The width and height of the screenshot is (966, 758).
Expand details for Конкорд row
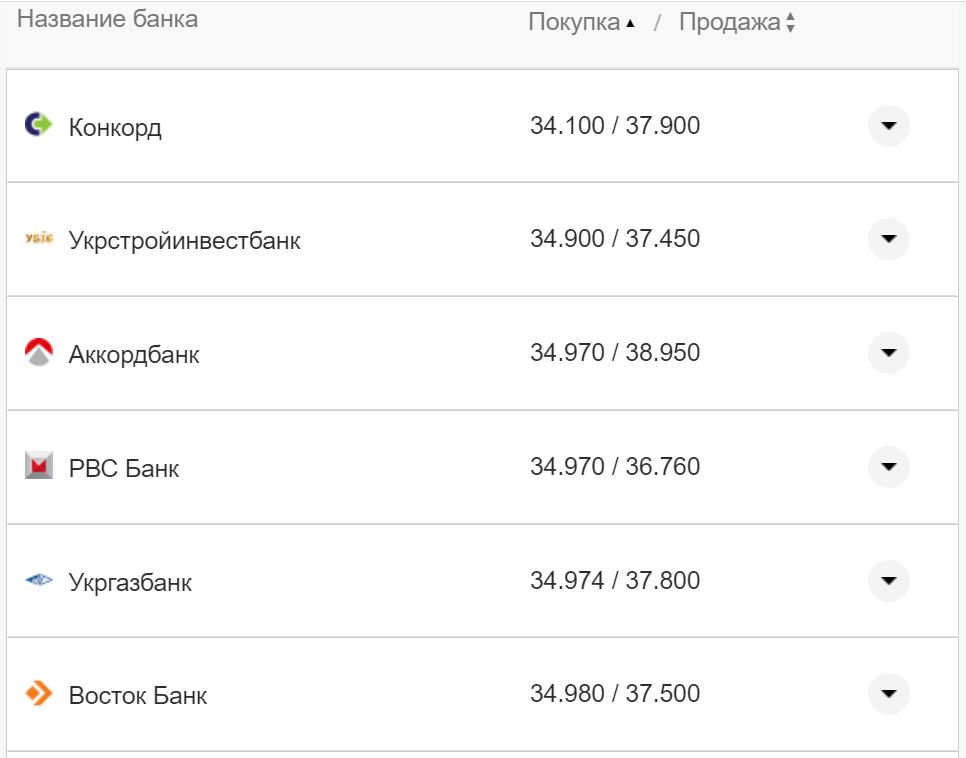[888, 126]
